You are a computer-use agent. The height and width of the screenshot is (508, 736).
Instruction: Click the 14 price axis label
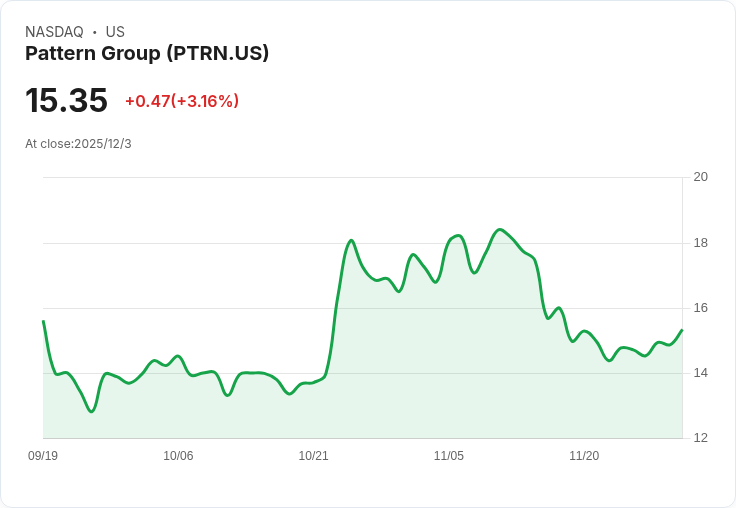(701, 373)
